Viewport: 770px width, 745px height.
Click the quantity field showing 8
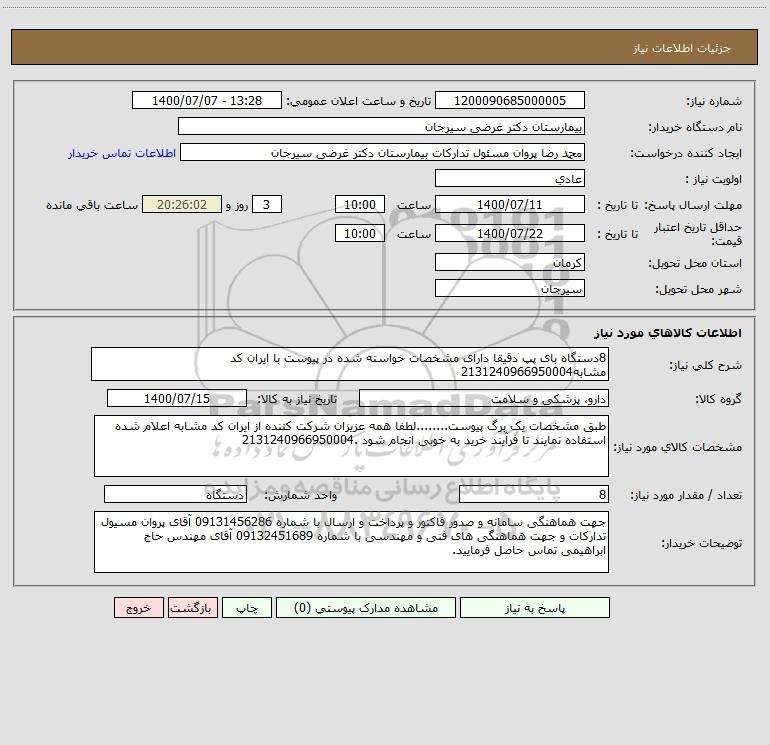click(x=534, y=495)
